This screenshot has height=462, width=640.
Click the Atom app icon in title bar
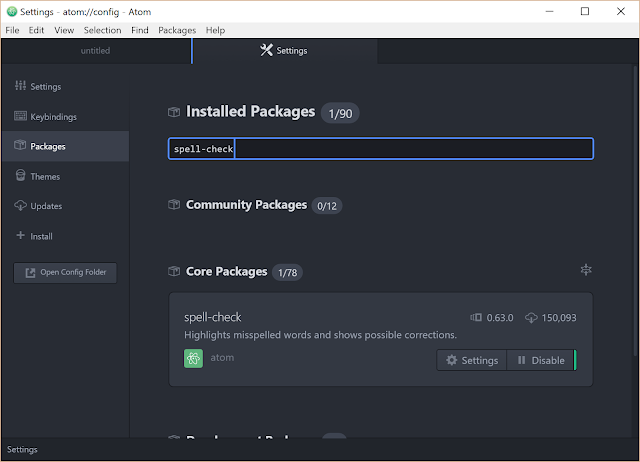(x=12, y=11)
